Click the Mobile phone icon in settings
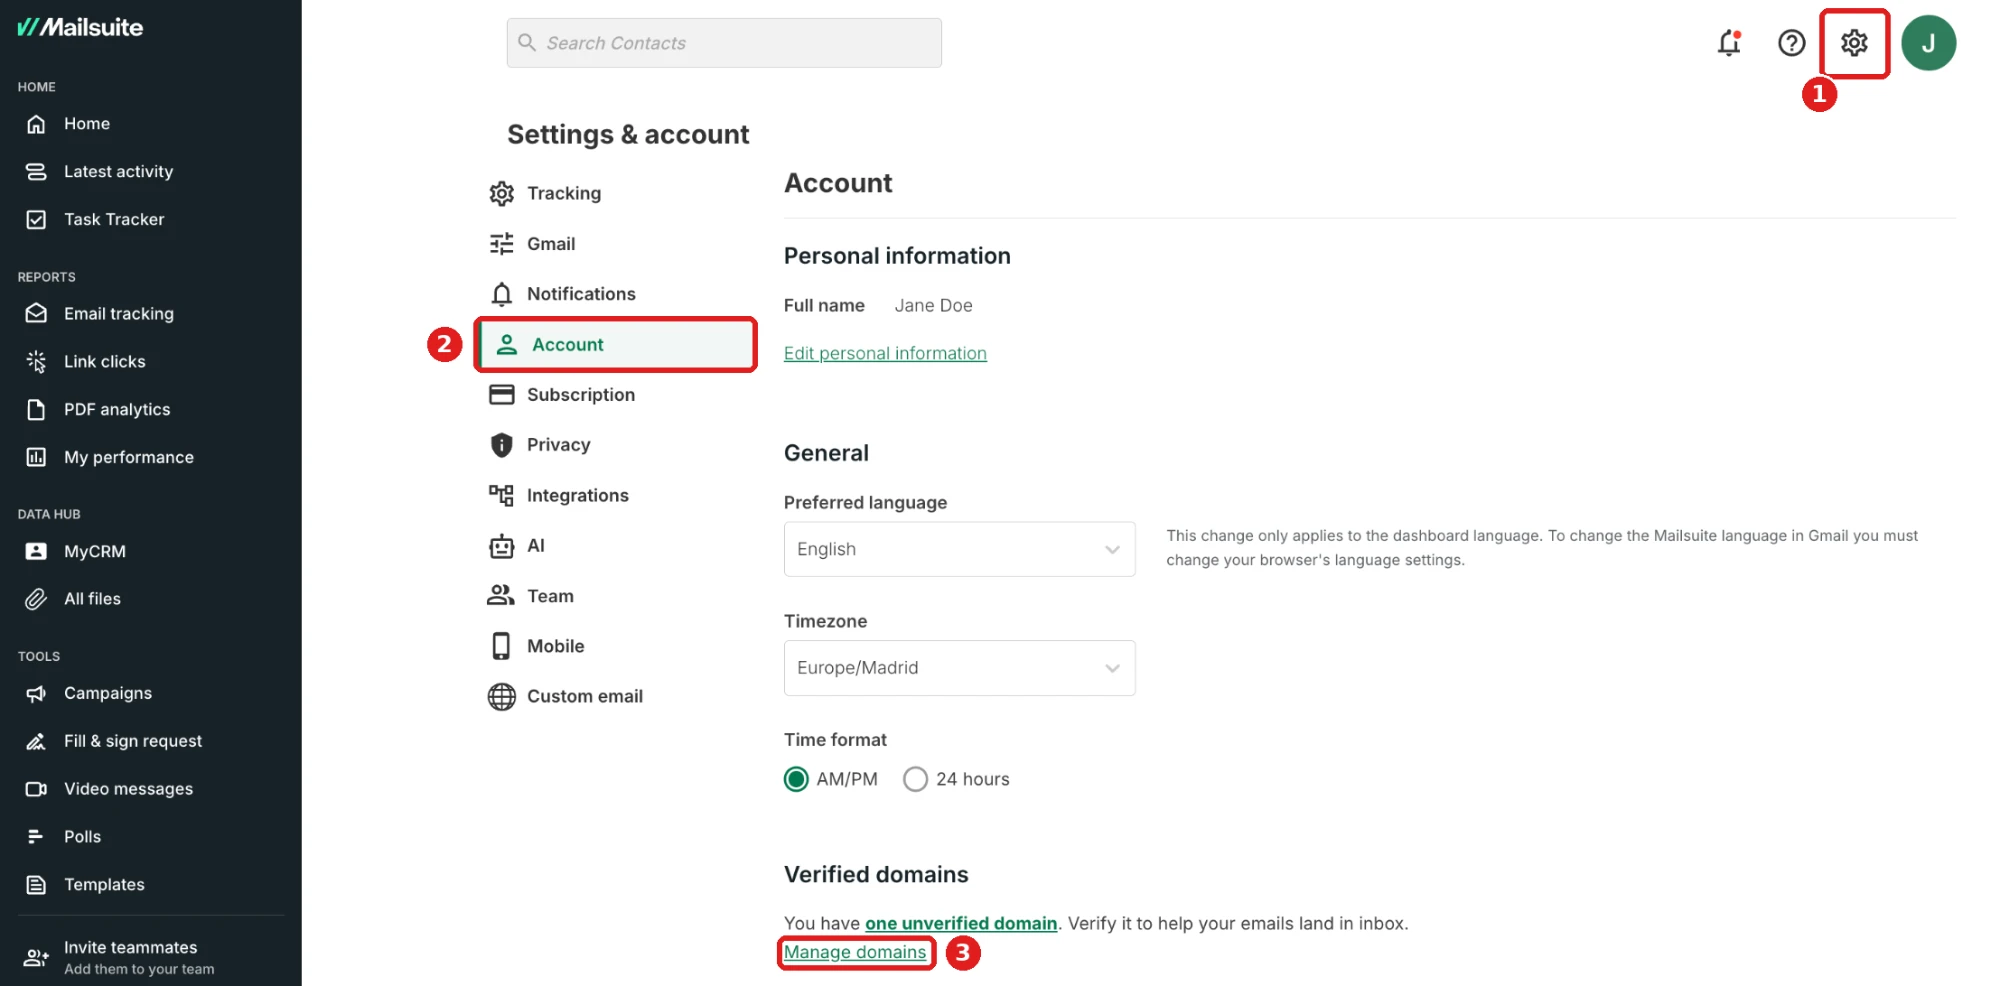The width and height of the screenshot is (2000, 986). pyautogui.click(x=501, y=646)
